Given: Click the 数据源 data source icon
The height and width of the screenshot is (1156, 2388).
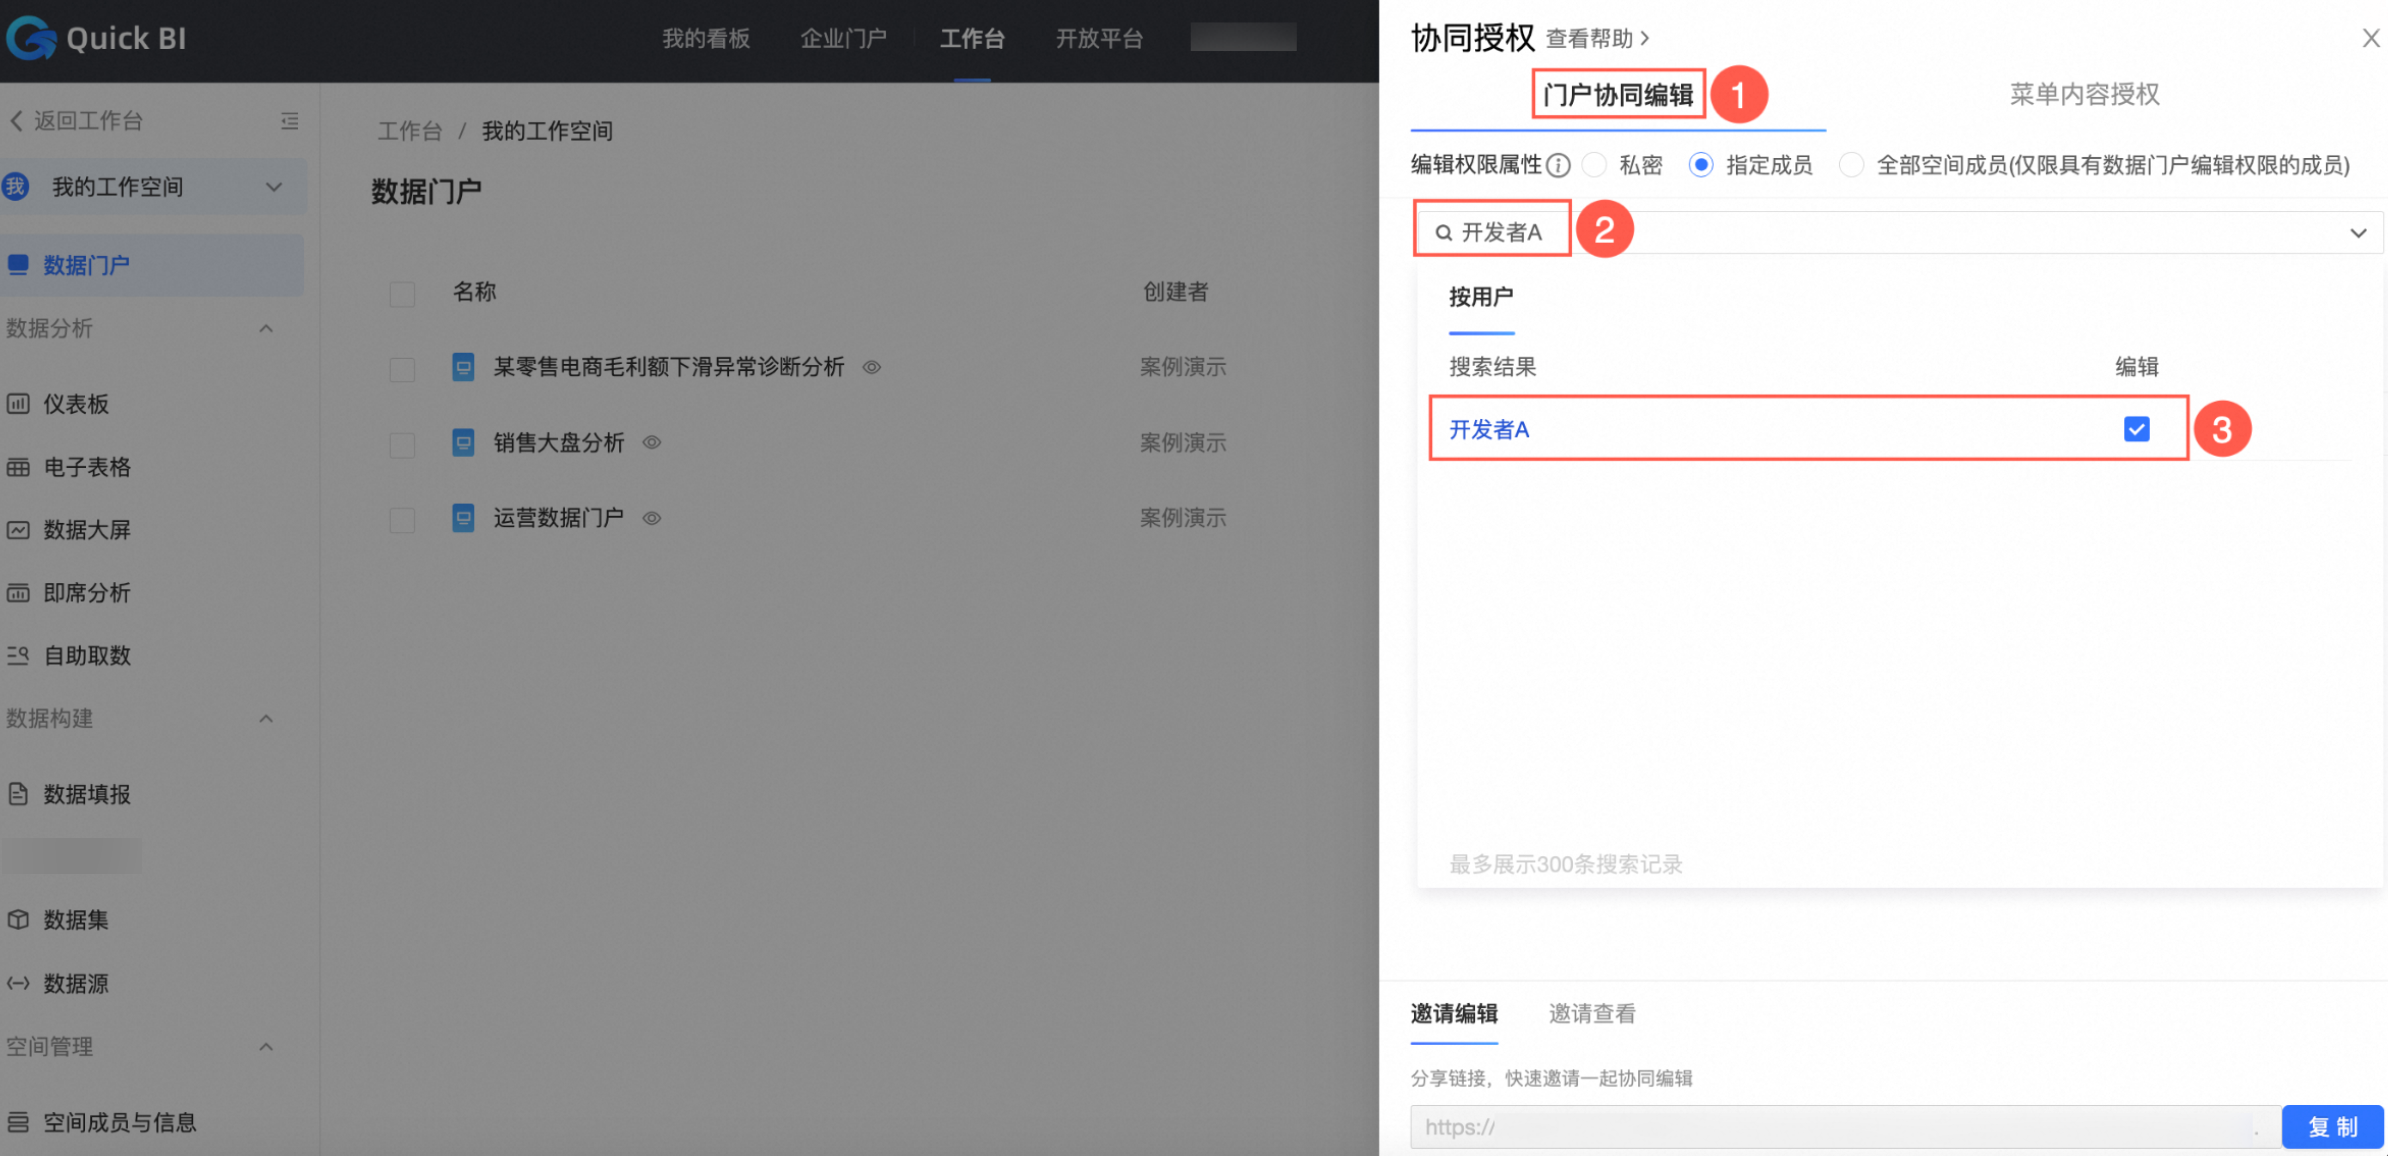Looking at the screenshot, I should pyautogui.click(x=18, y=983).
